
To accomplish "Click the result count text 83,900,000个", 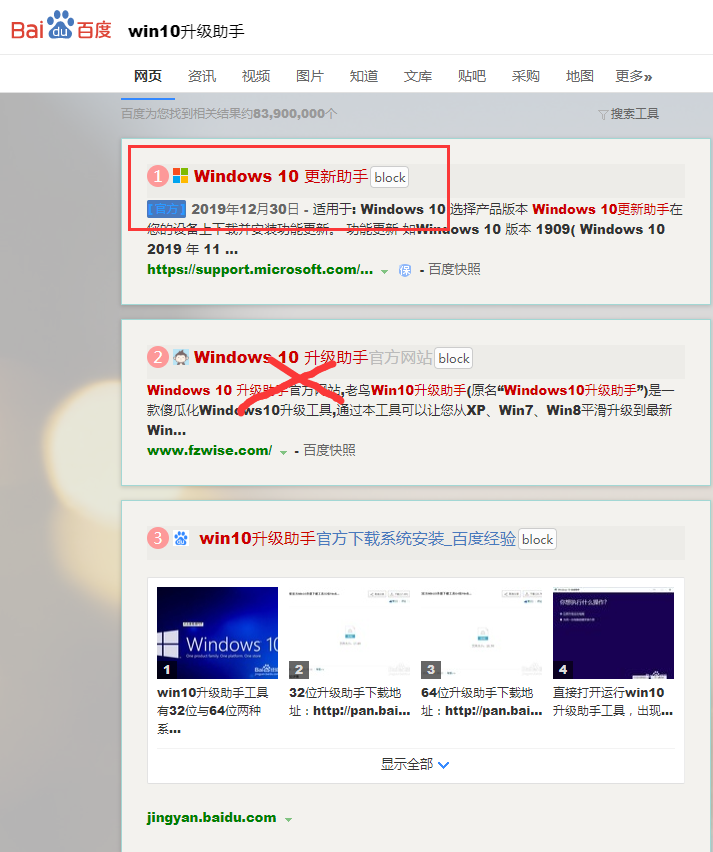I will 295,114.
